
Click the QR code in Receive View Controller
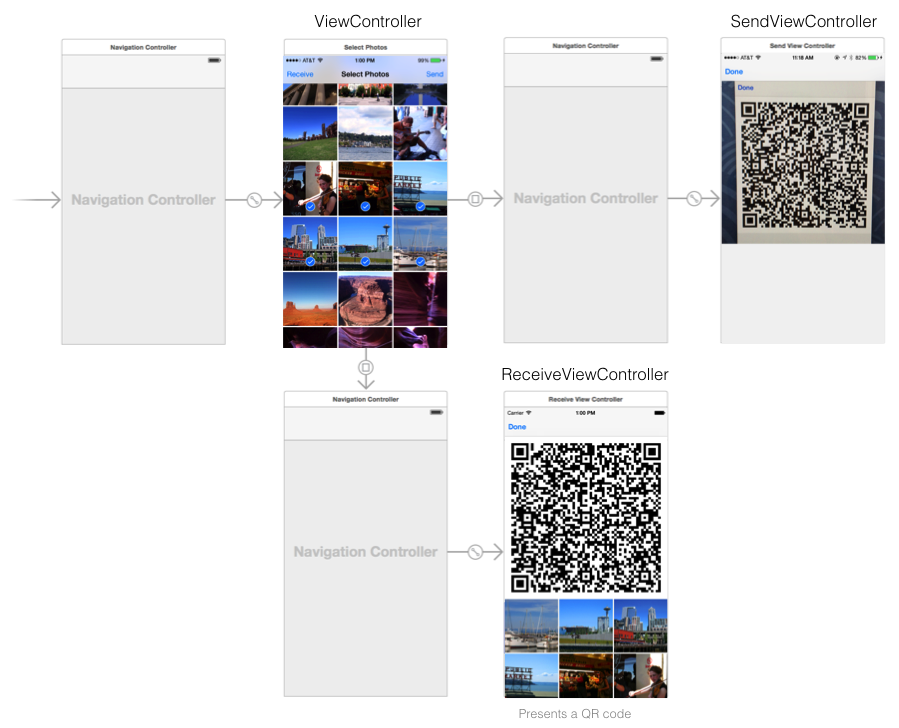[x=585, y=518]
